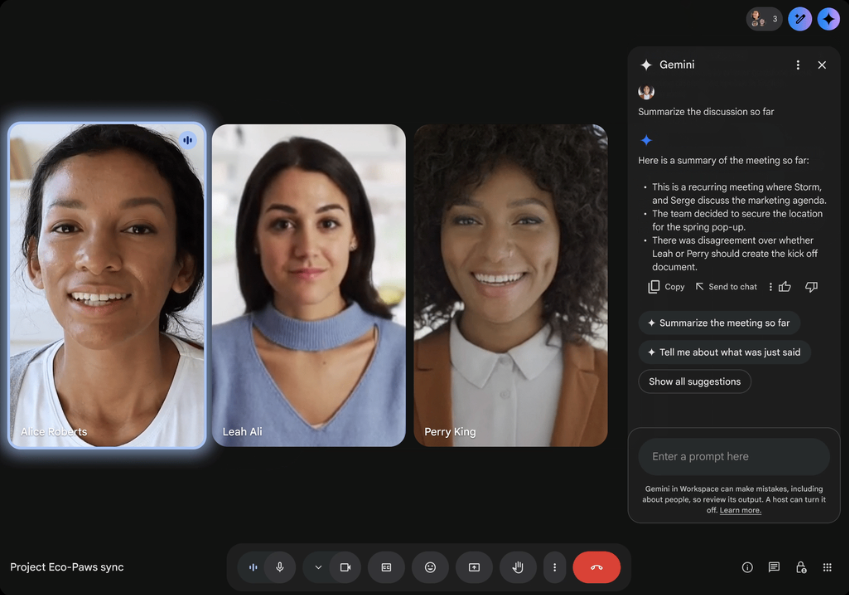
Task: Open meeting details info icon
Action: click(x=747, y=567)
